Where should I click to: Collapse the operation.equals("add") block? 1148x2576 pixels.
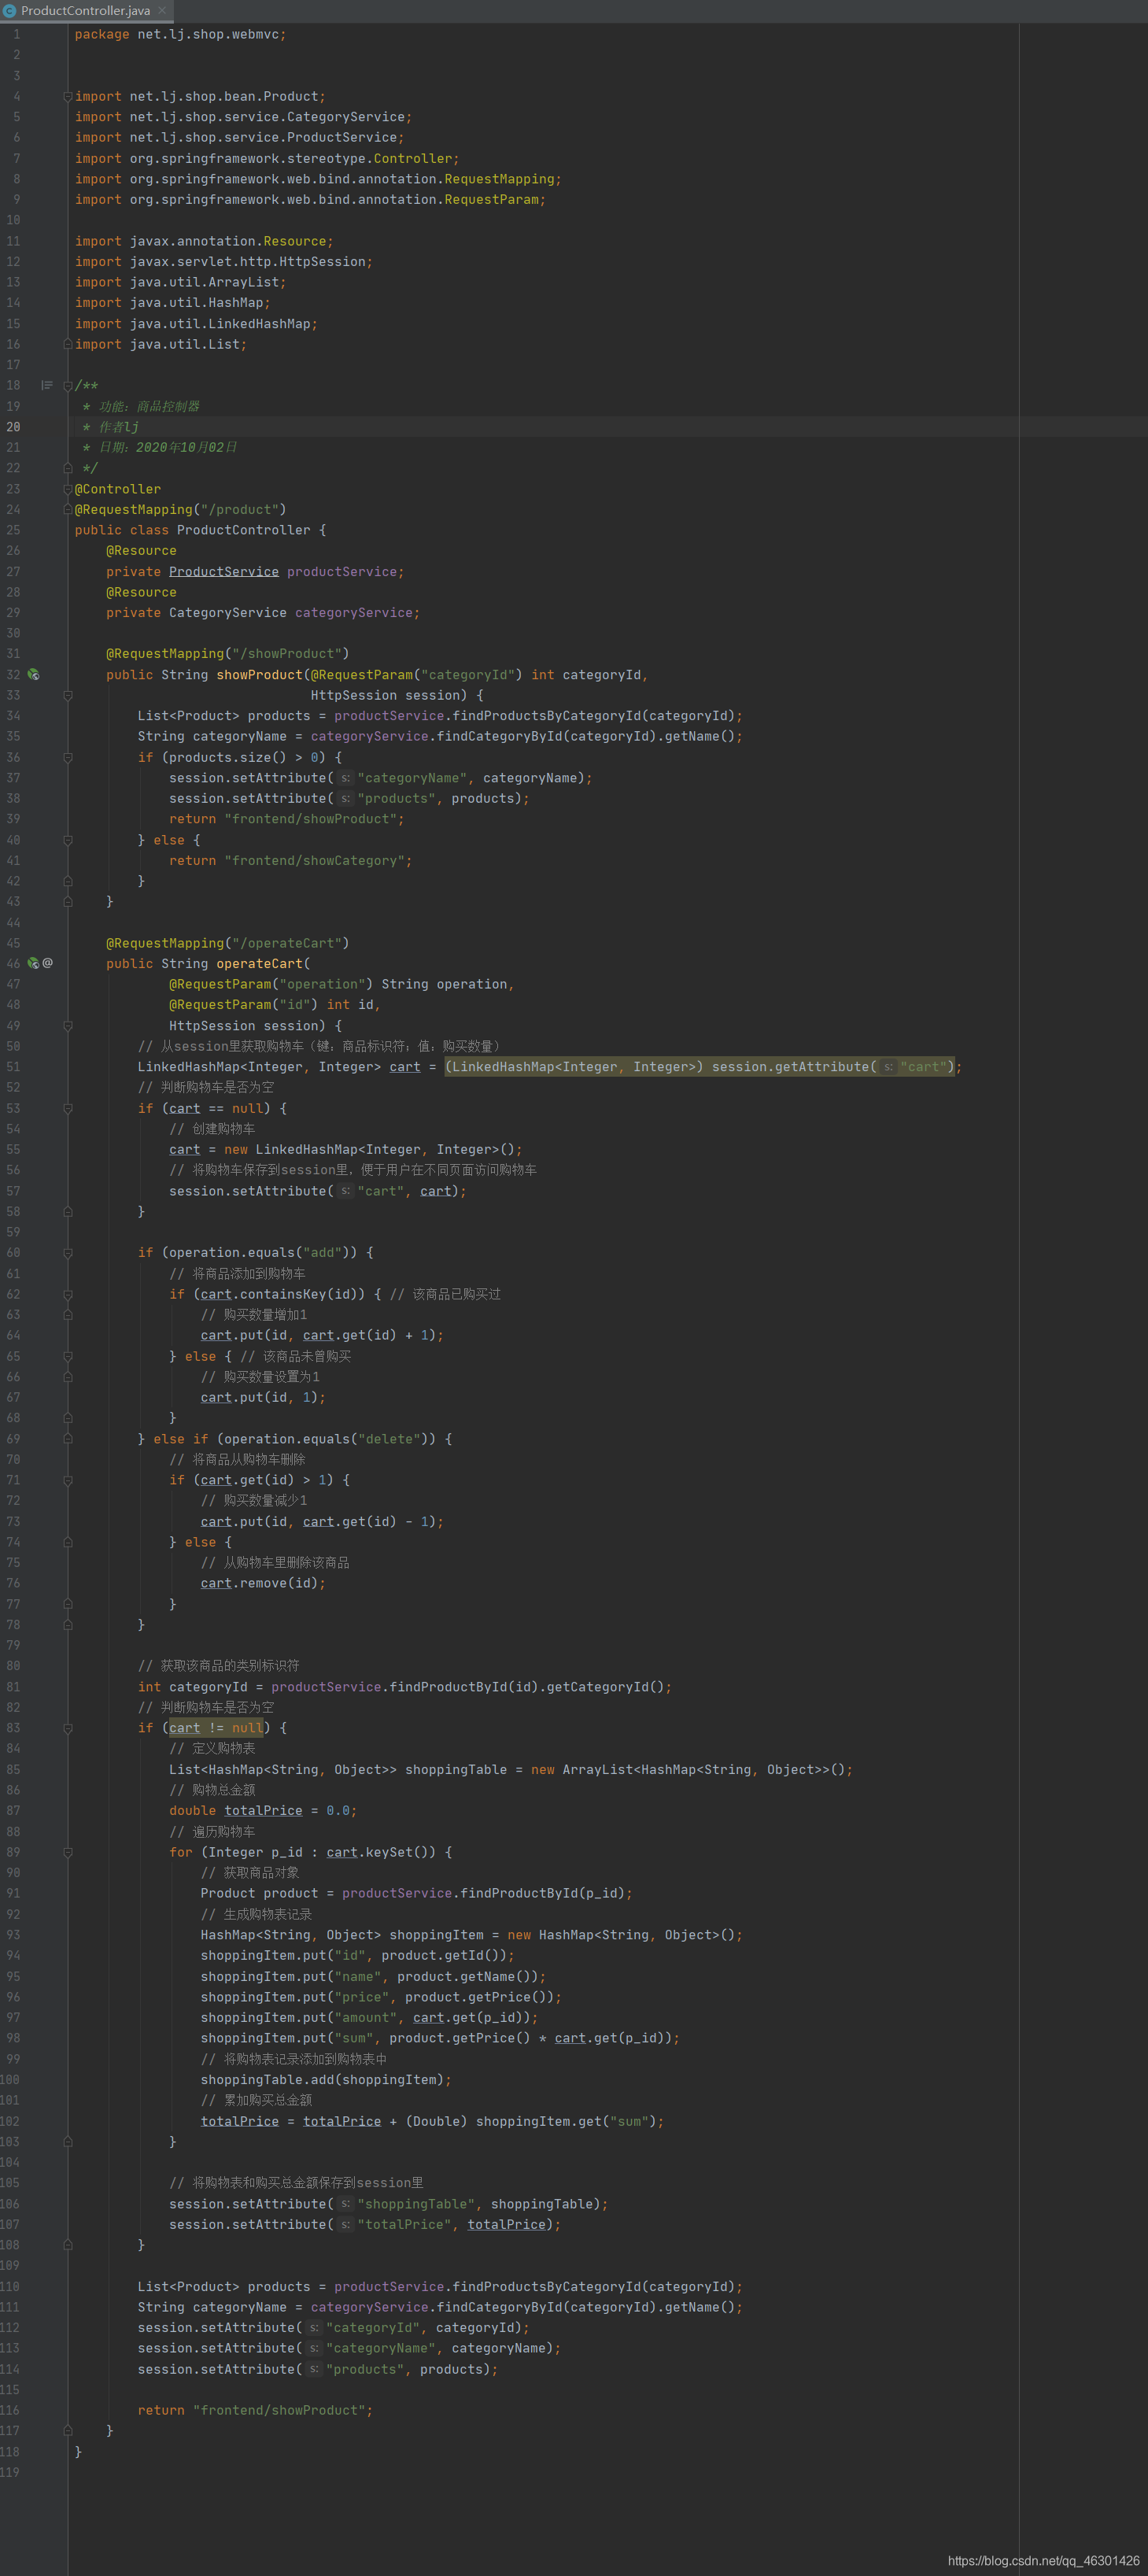[67, 1253]
